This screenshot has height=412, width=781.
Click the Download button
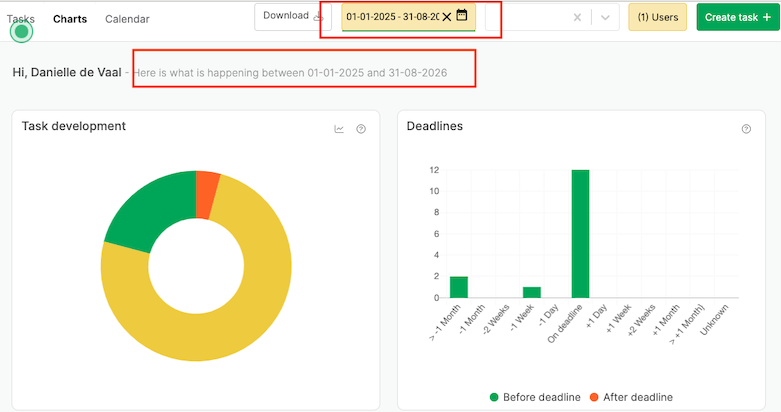[287, 16]
